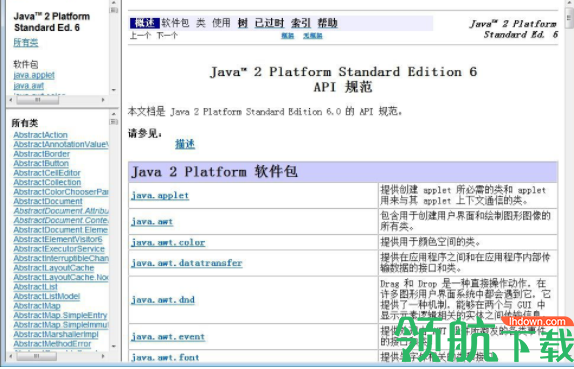Click the package frame vertical scrollbar thumb
This screenshot has width=574, height=369.
click(114, 10)
